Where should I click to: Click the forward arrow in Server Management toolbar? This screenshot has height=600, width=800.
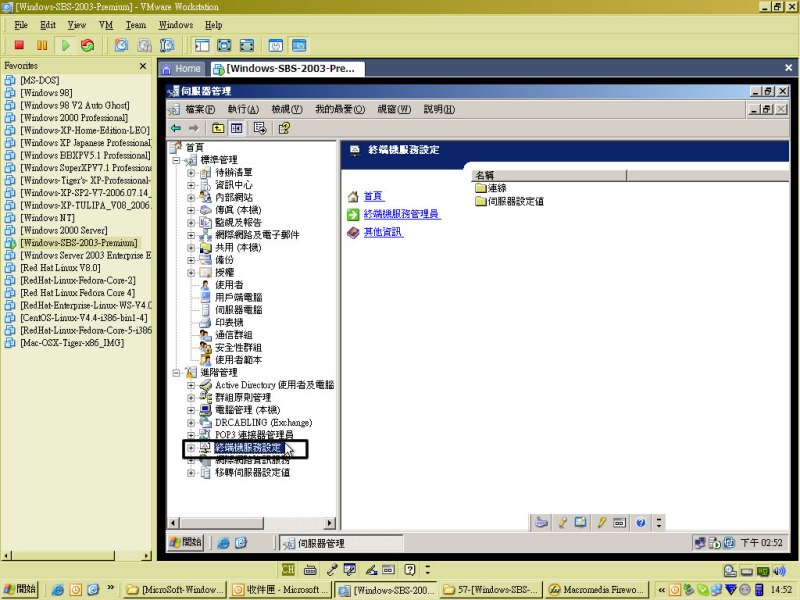coord(193,128)
